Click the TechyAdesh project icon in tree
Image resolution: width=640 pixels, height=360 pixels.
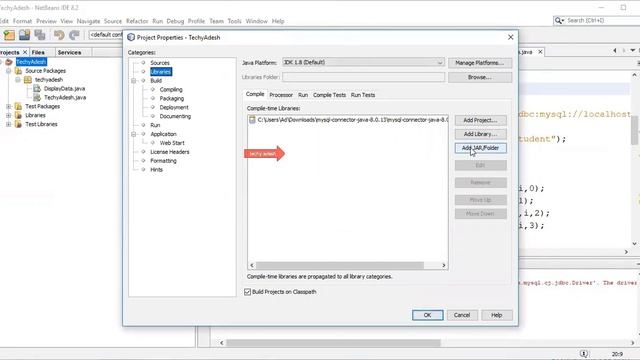(9, 62)
